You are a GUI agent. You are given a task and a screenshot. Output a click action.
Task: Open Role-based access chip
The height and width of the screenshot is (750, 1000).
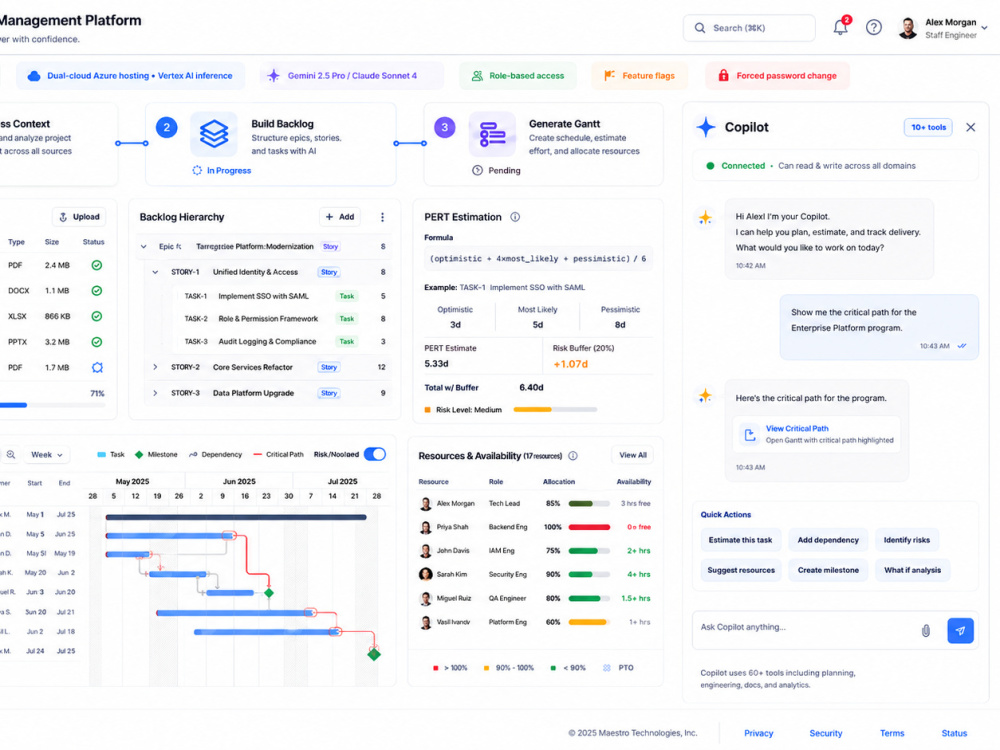pos(518,76)
